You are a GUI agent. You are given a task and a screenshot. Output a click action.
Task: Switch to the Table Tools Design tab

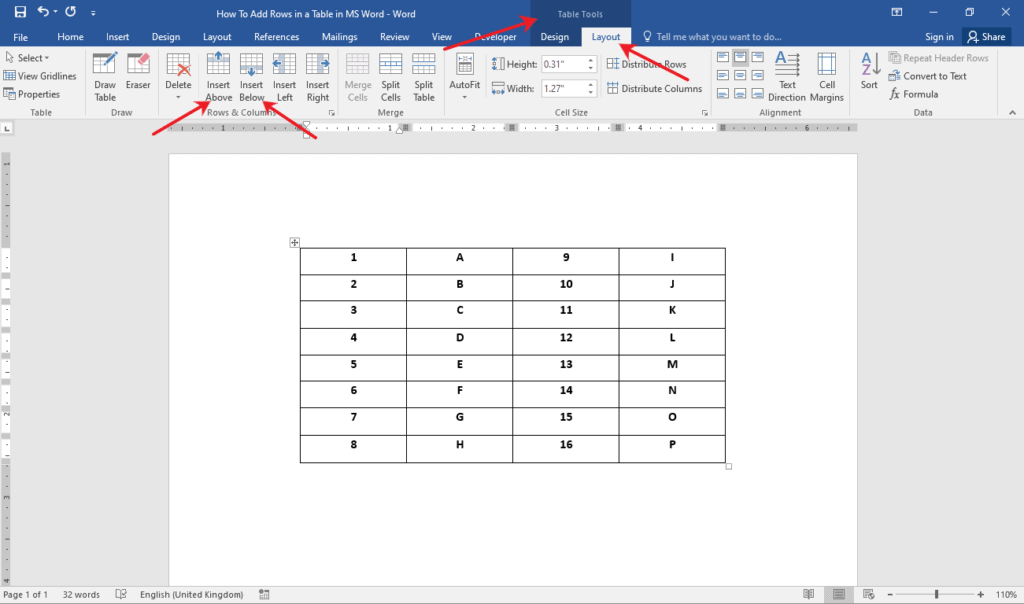[x=554, y=37]
